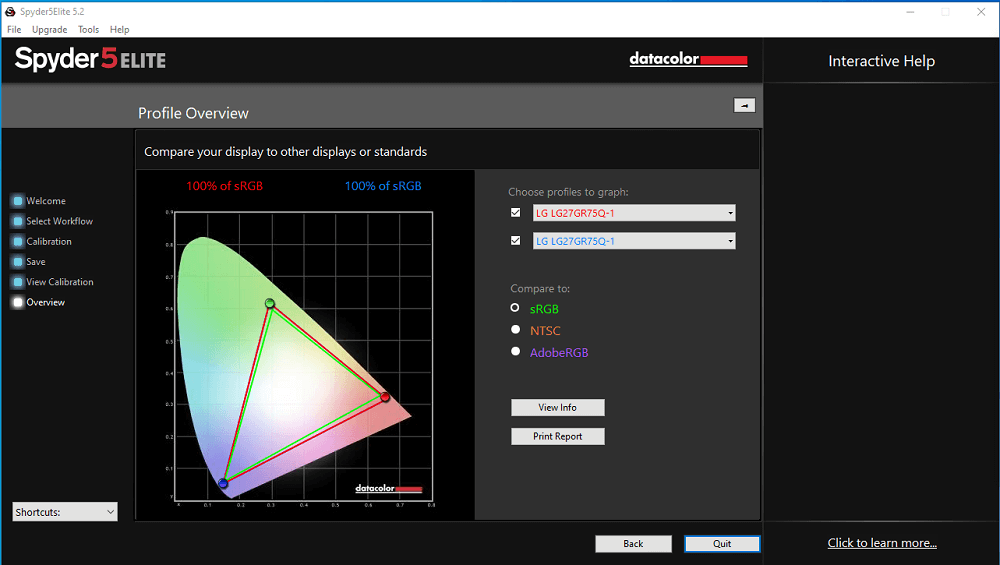Uncheck the blue LG LG27GR75Q-1 profile checkbox

515,240
